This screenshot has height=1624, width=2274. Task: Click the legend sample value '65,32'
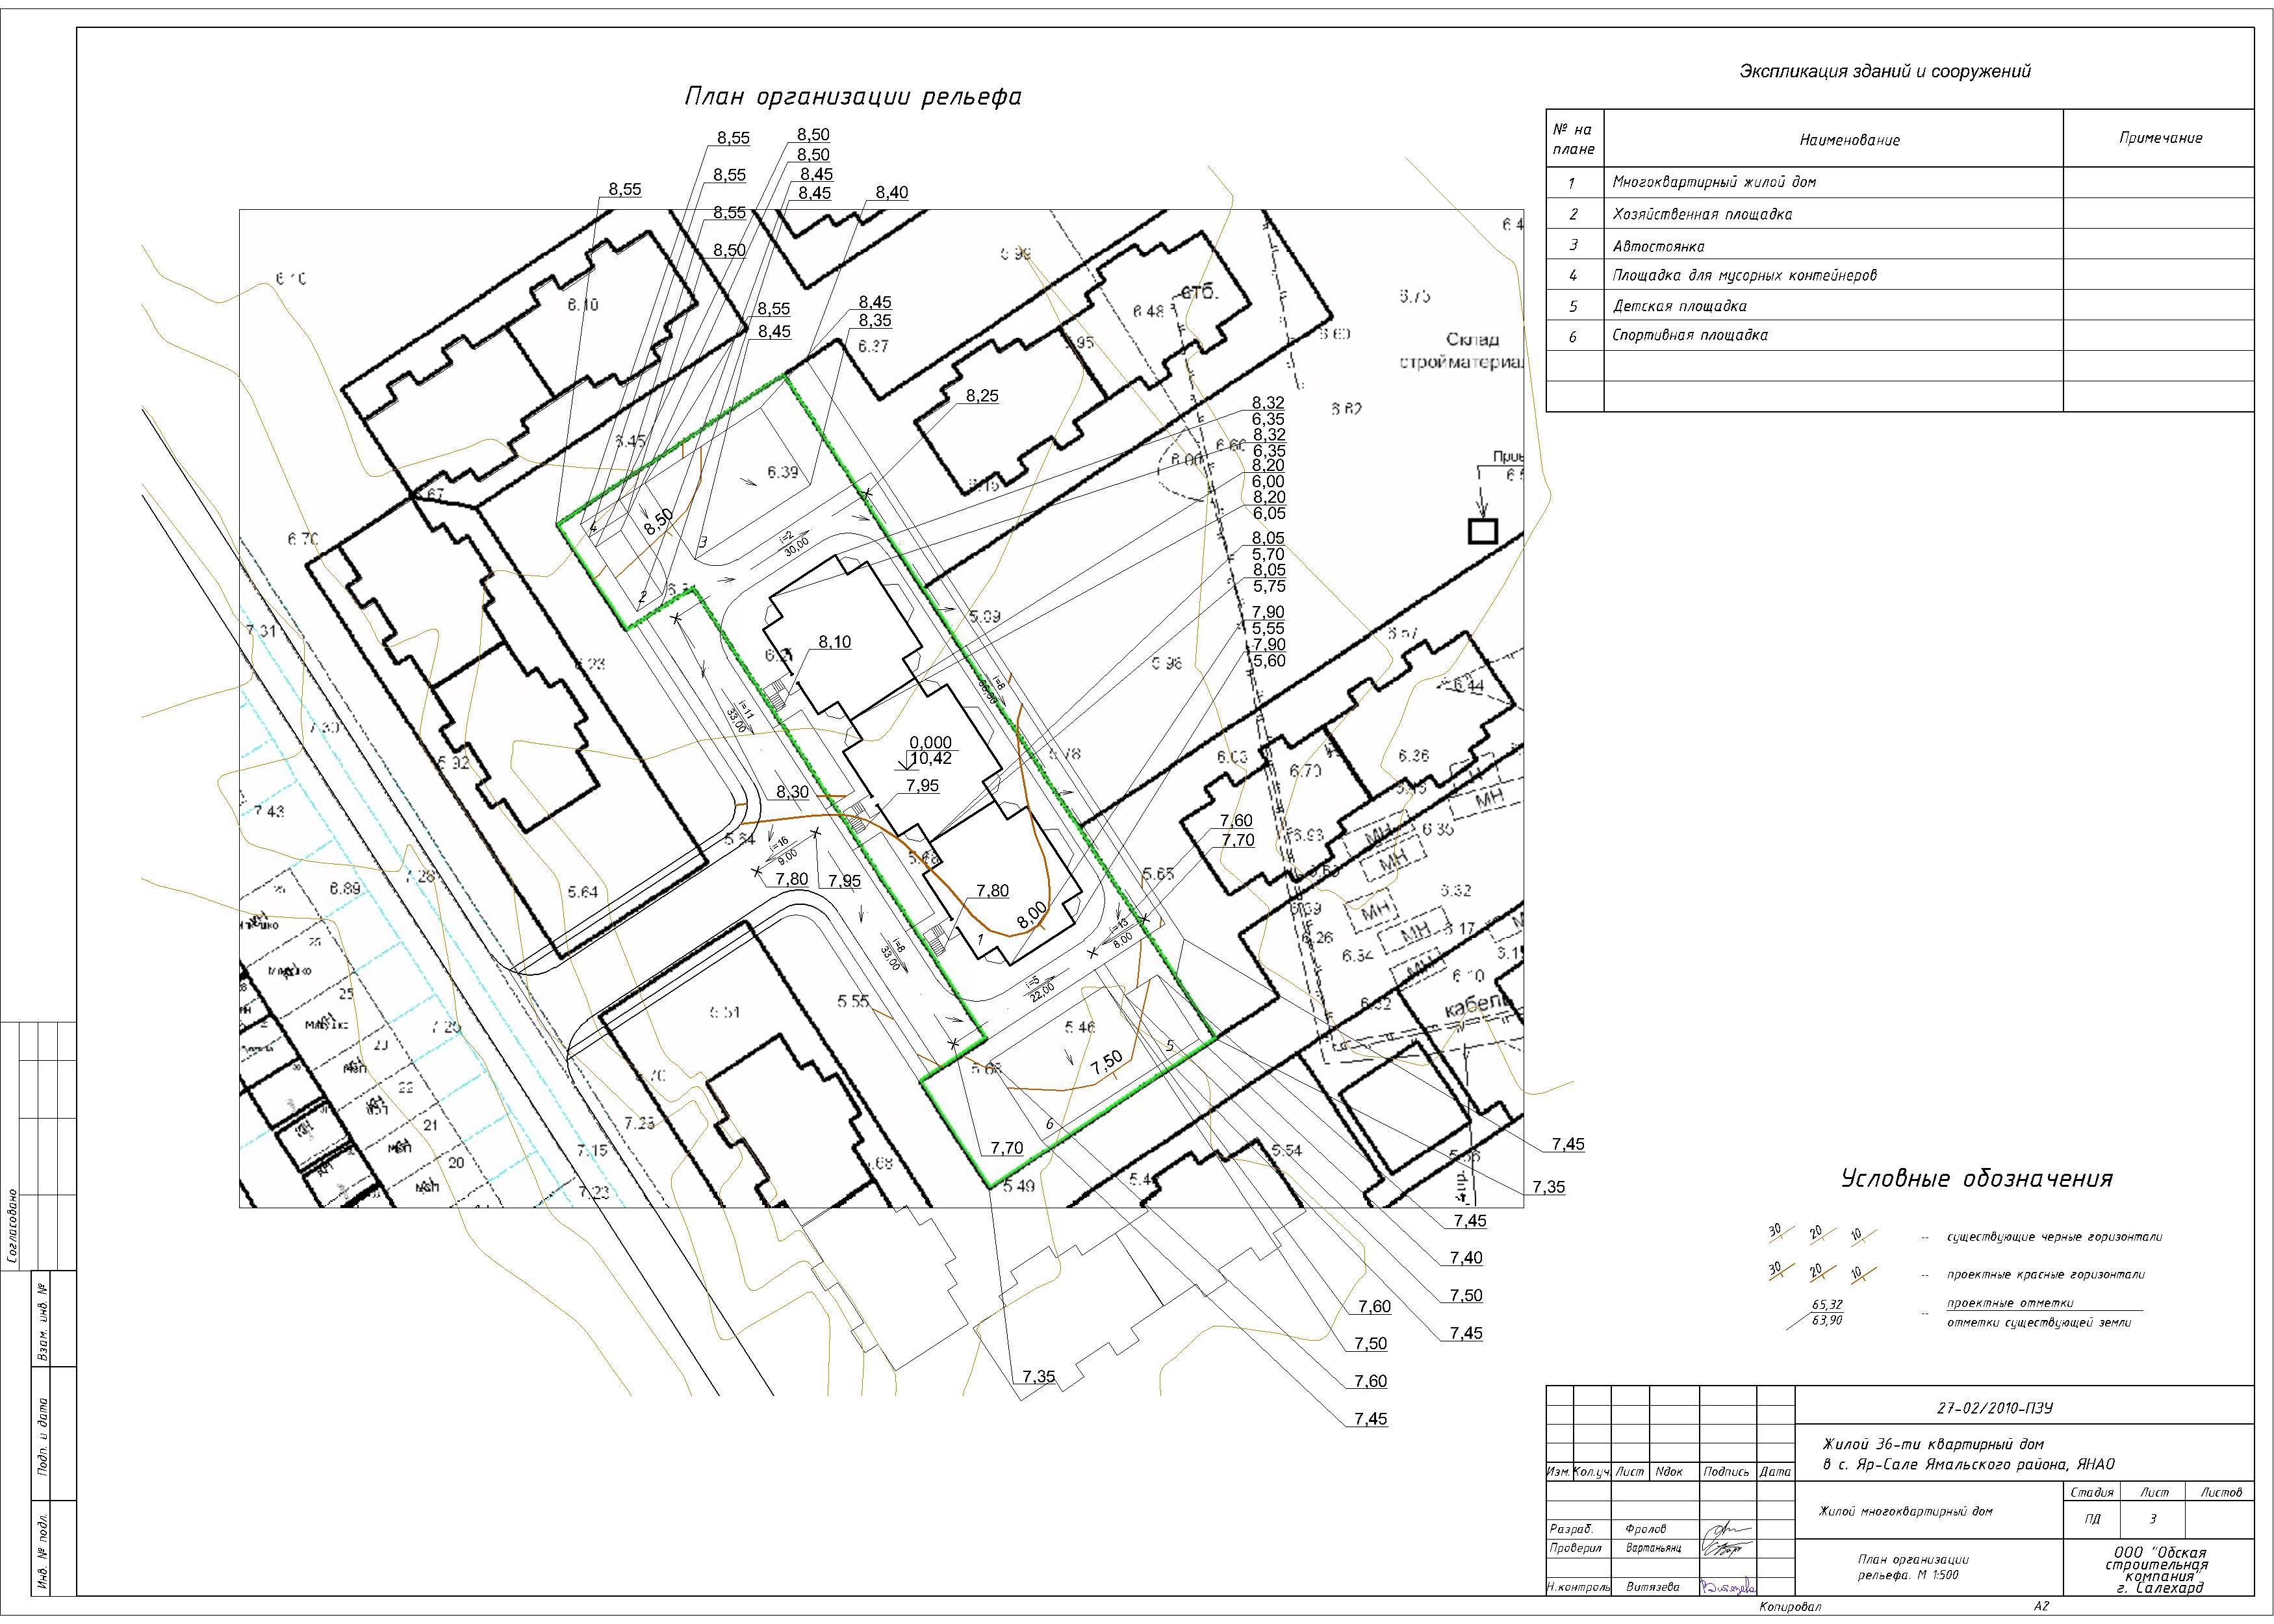(1826, 1305)
